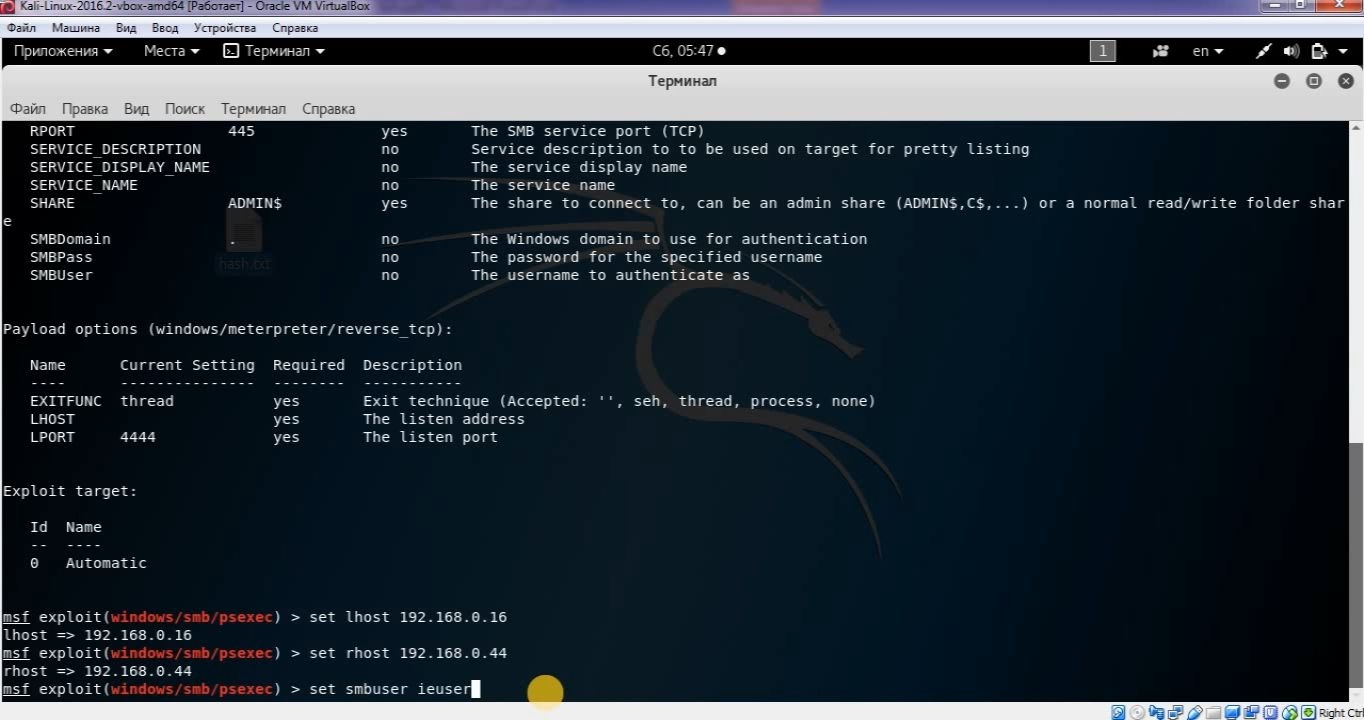Close the Терминал window
Screen dimensions: 1364x720
(x=1346, y=81)
